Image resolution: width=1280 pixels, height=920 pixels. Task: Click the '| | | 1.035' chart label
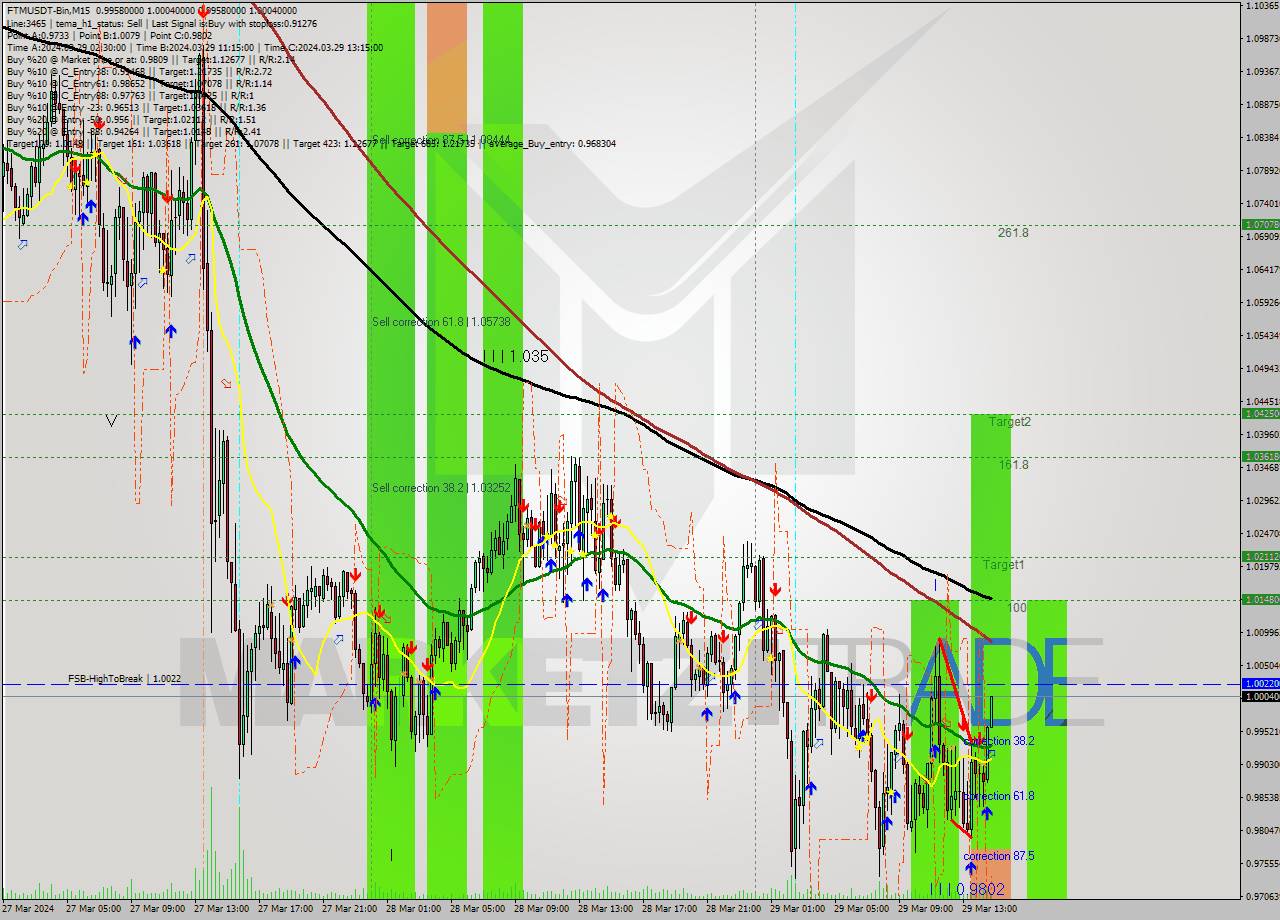516,356
